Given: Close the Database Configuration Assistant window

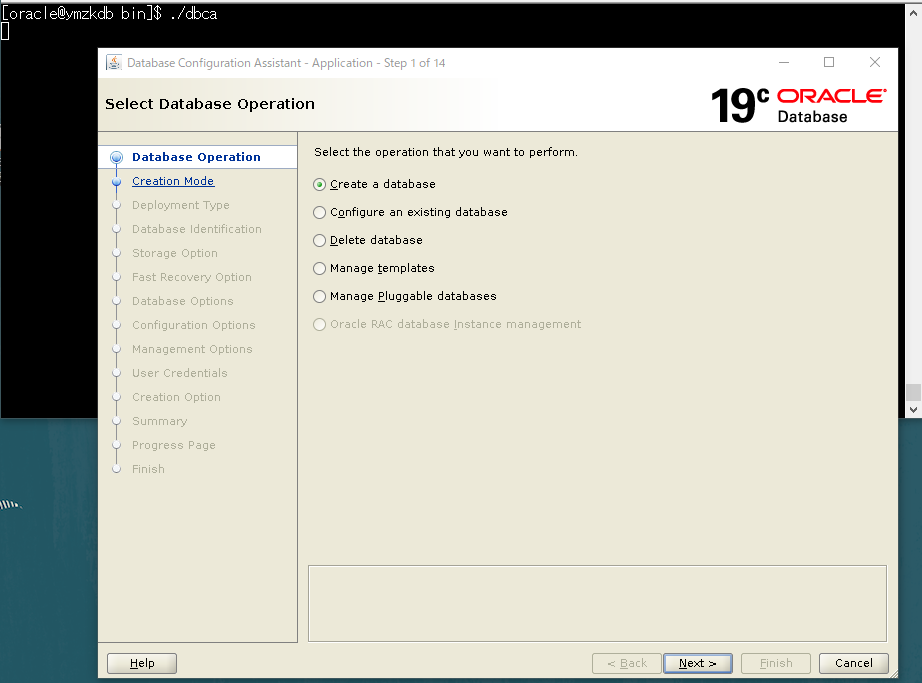Looking at the screenshot, I should click(875, 62).
